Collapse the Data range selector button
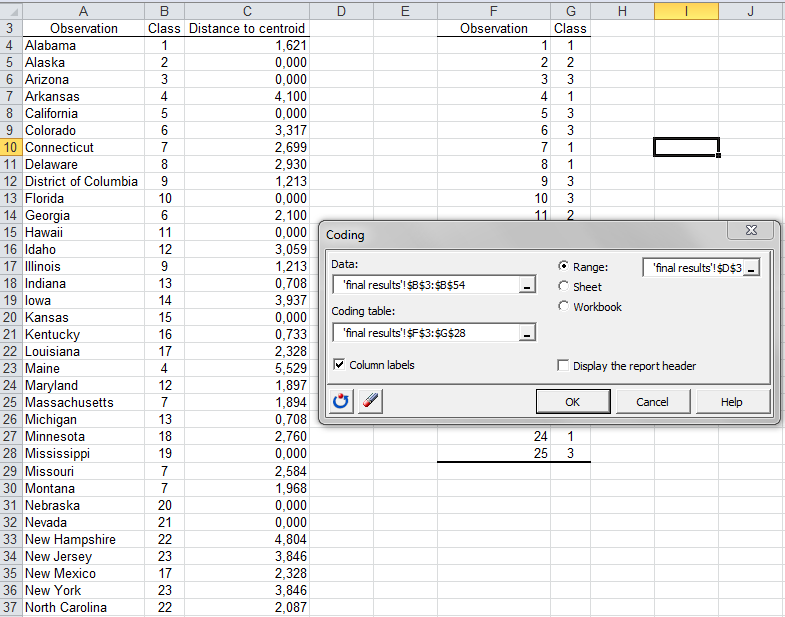The width and height of the screenshot is (785, 617). (x=527, y=285)
